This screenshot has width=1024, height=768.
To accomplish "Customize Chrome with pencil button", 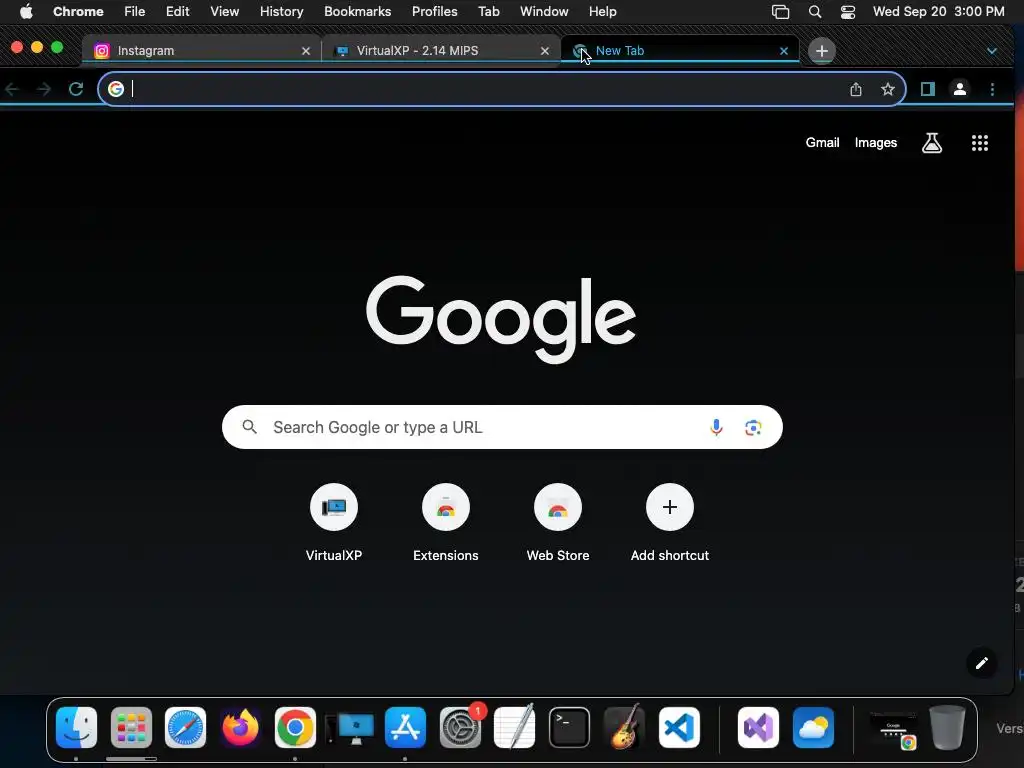I will click(x=982, y=664).
